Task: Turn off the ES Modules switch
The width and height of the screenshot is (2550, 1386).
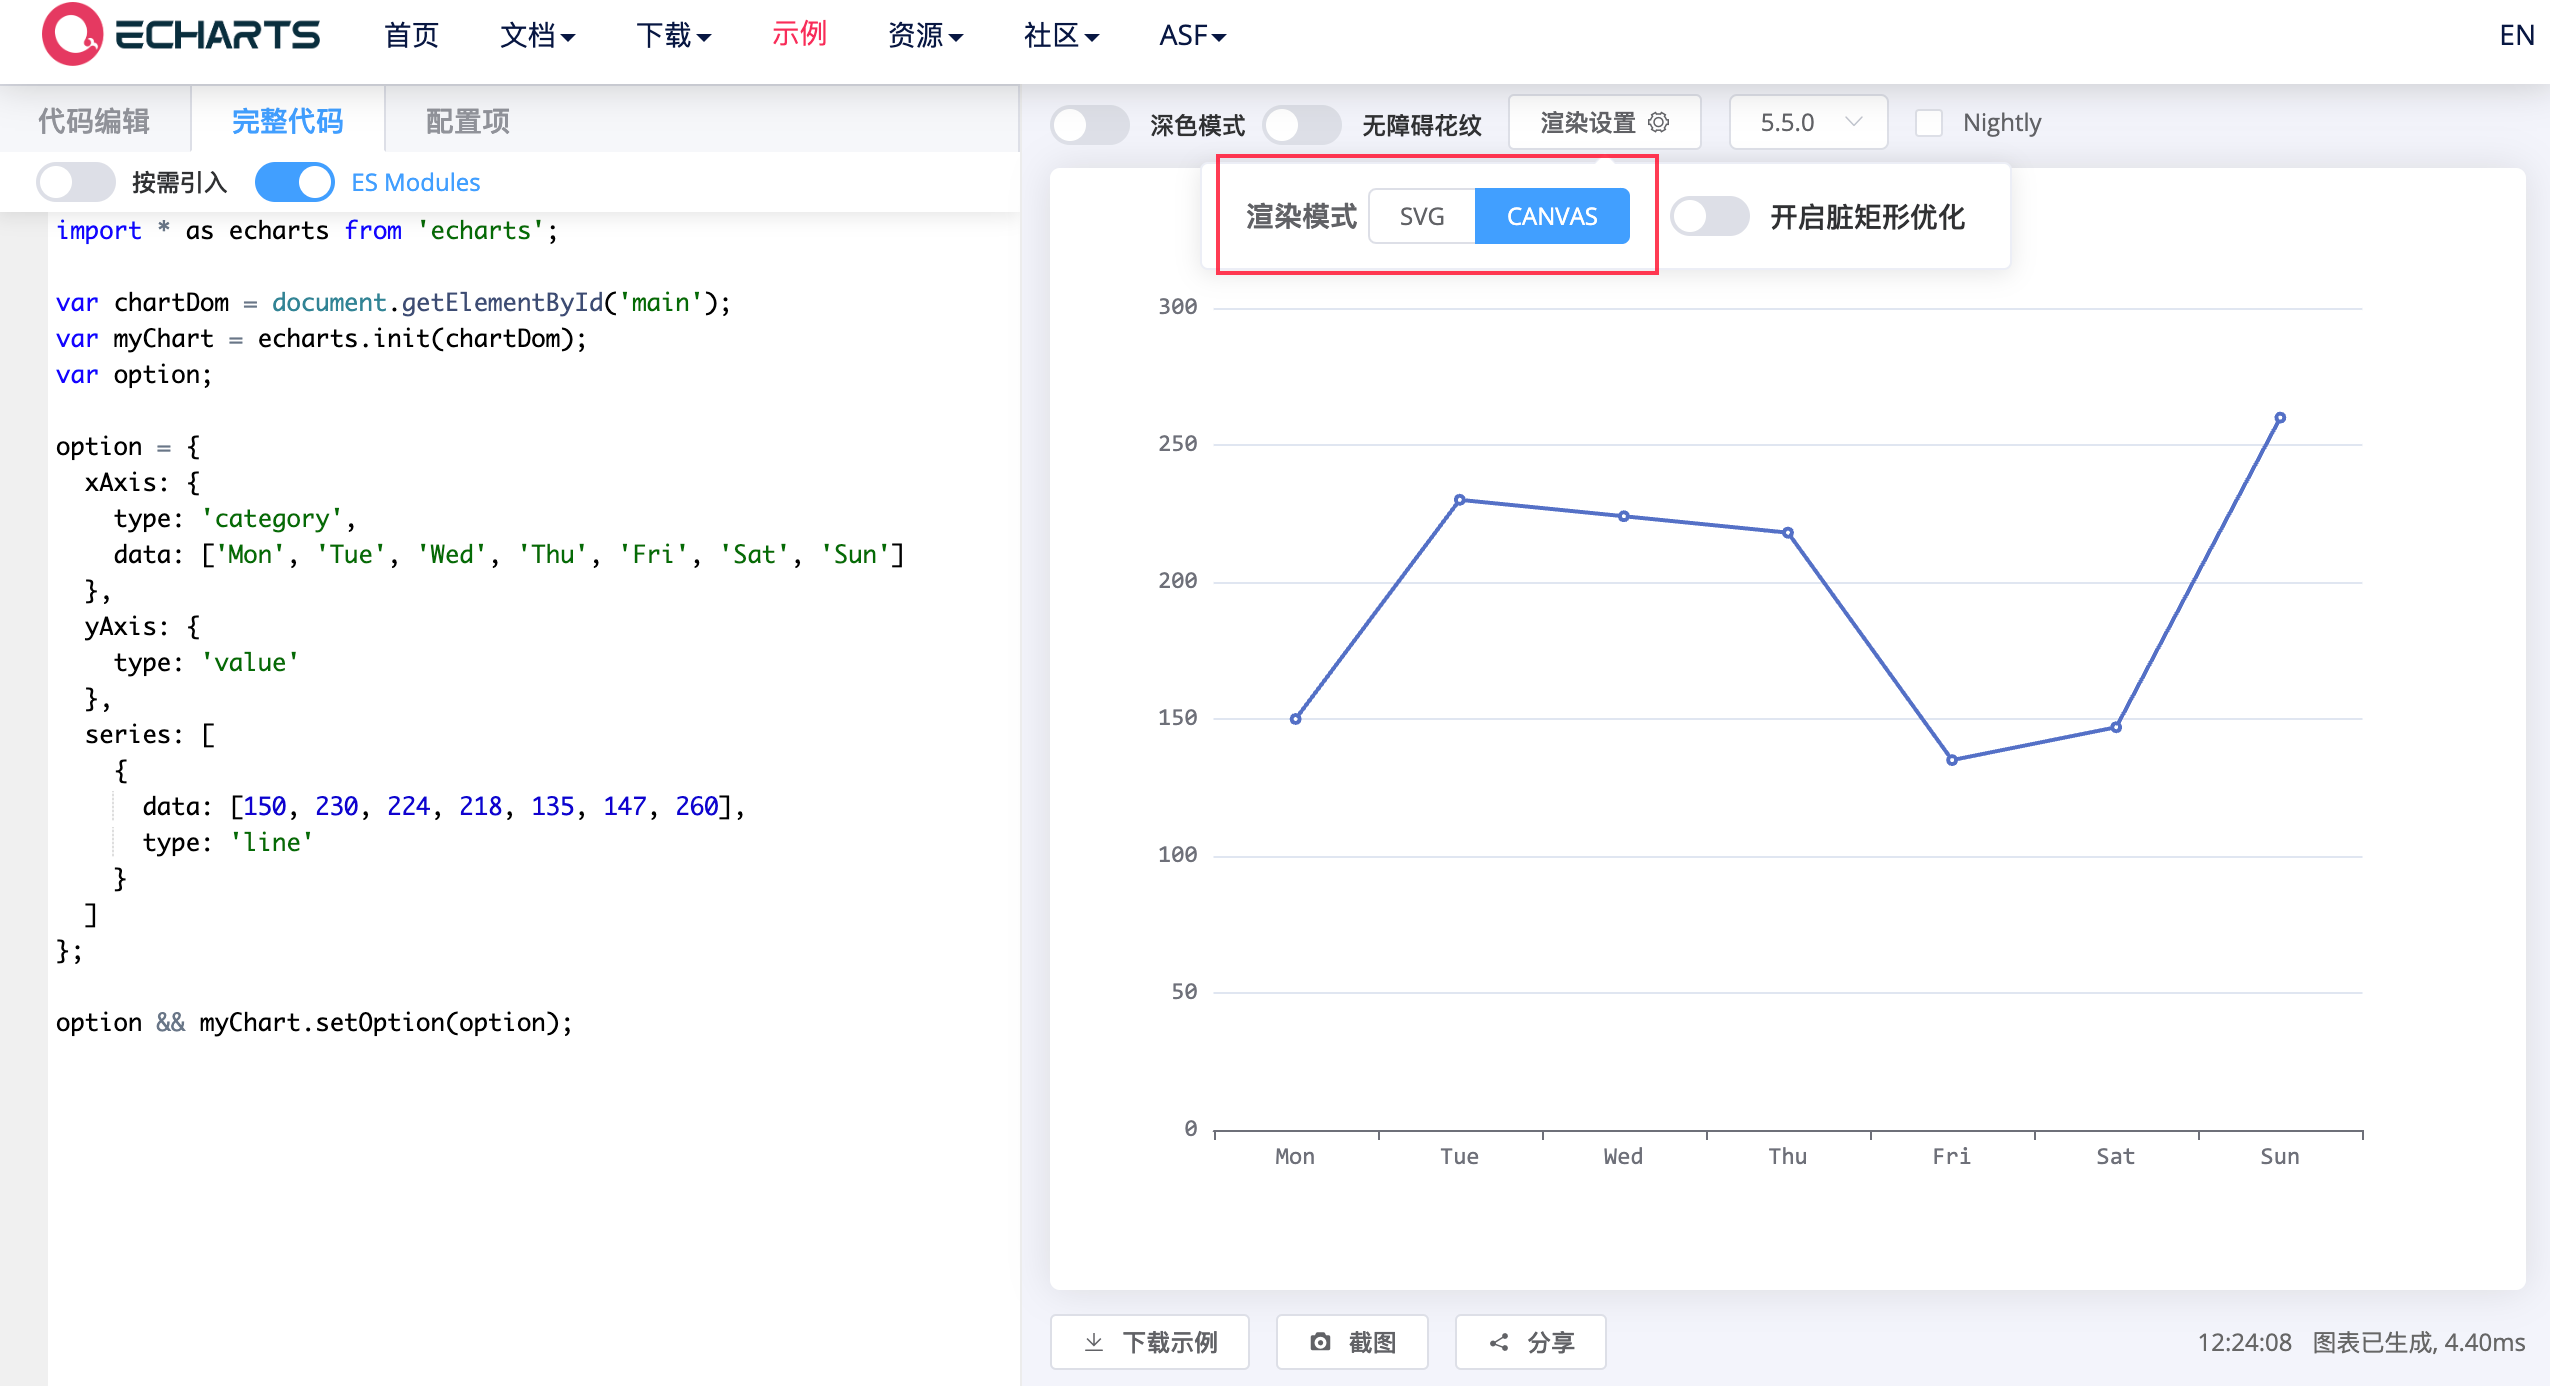Action: [x=294, y=182]
